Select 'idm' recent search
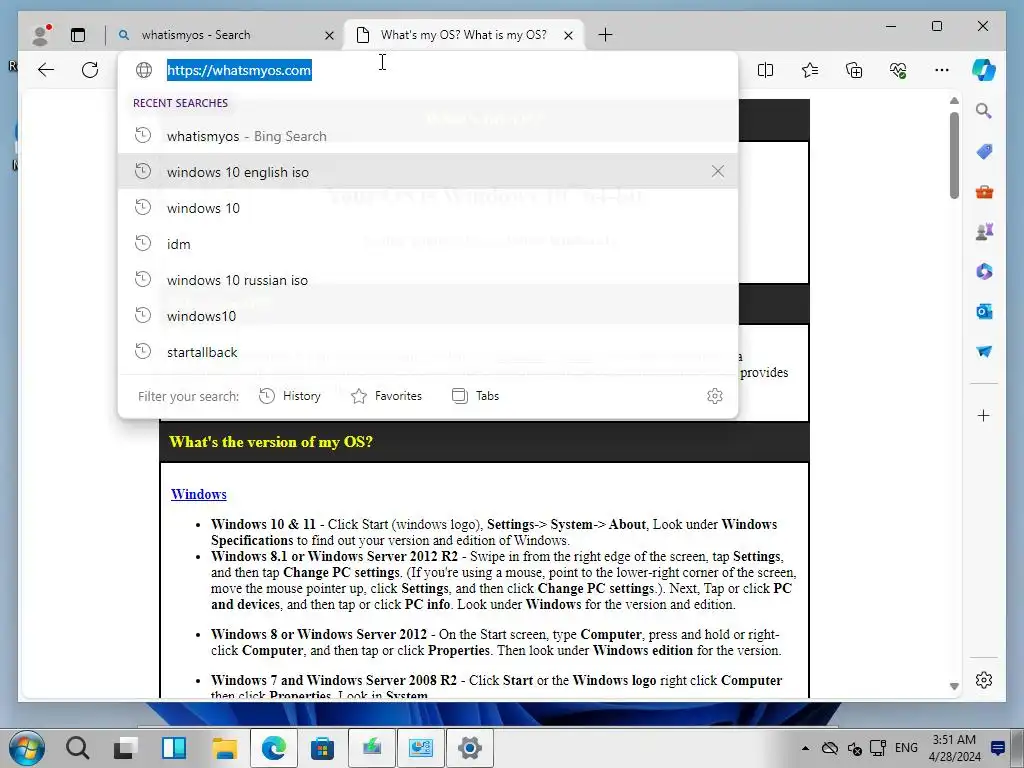Image resolution: width=1024 pixels, height=768 pixels. point(428,244)
